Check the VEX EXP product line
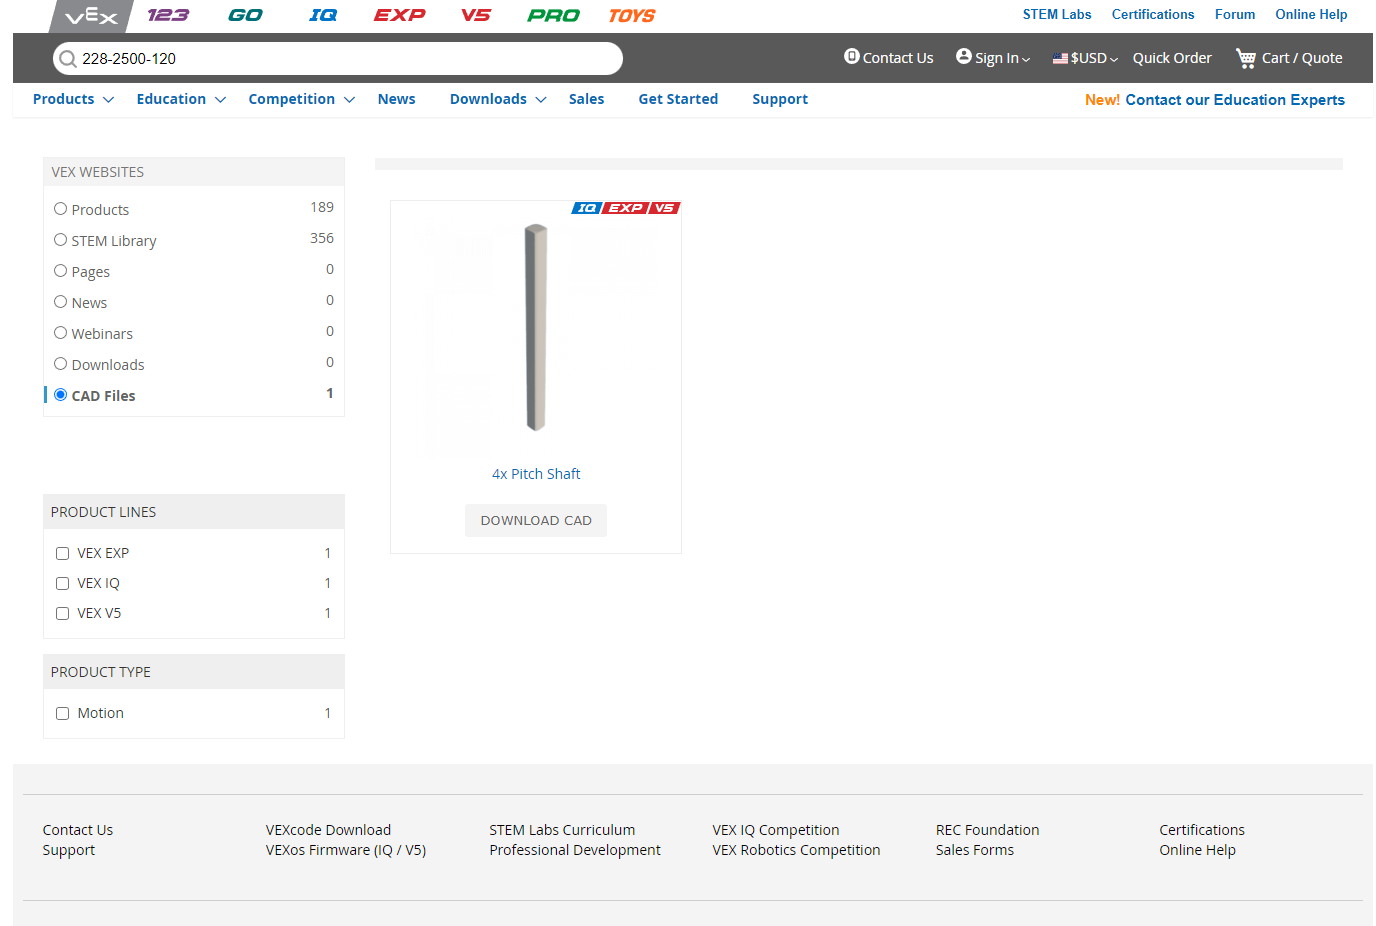 coord(63,554)
